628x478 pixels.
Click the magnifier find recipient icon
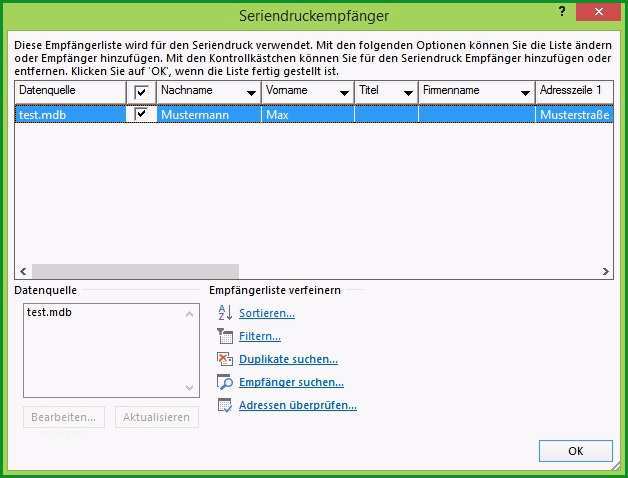225,382
